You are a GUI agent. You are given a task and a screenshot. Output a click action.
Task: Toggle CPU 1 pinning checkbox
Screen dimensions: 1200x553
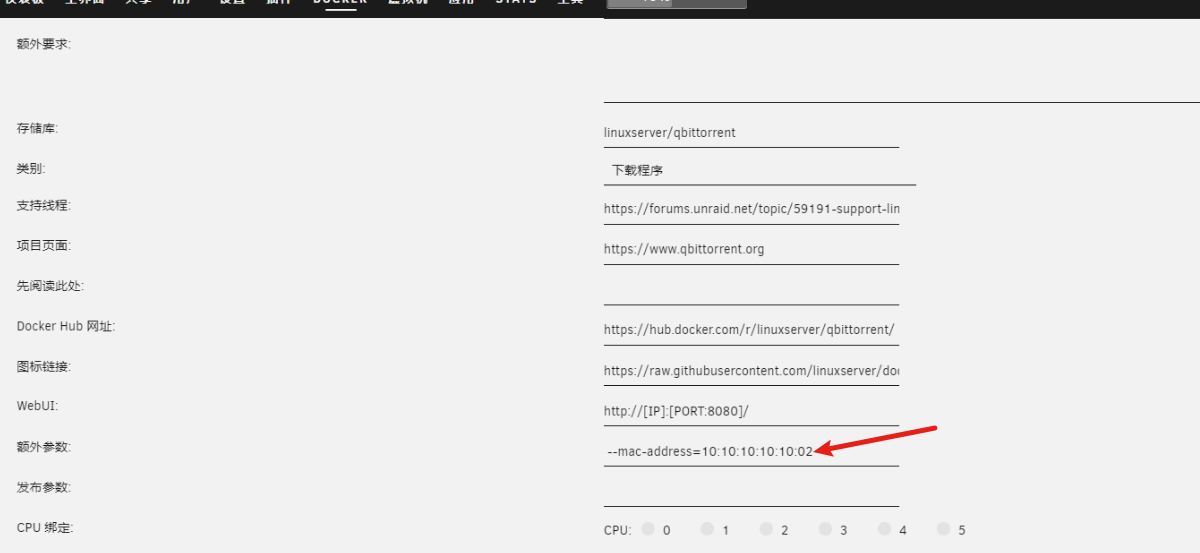pos(707,529)
